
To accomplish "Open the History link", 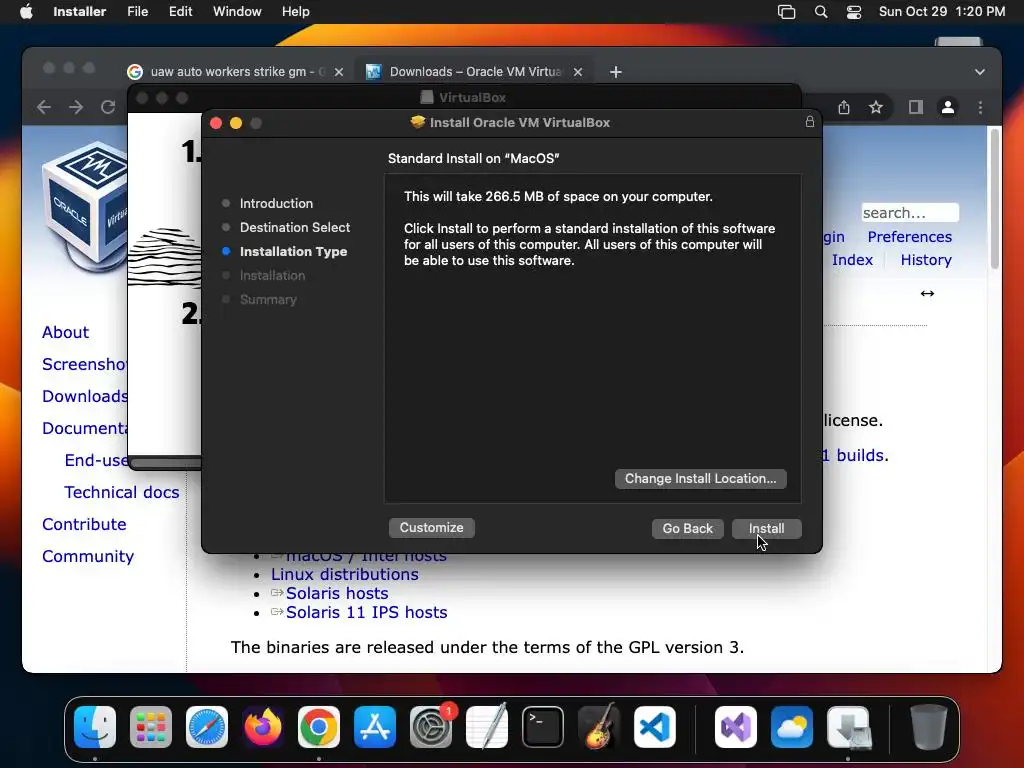I will coord(926,260).
